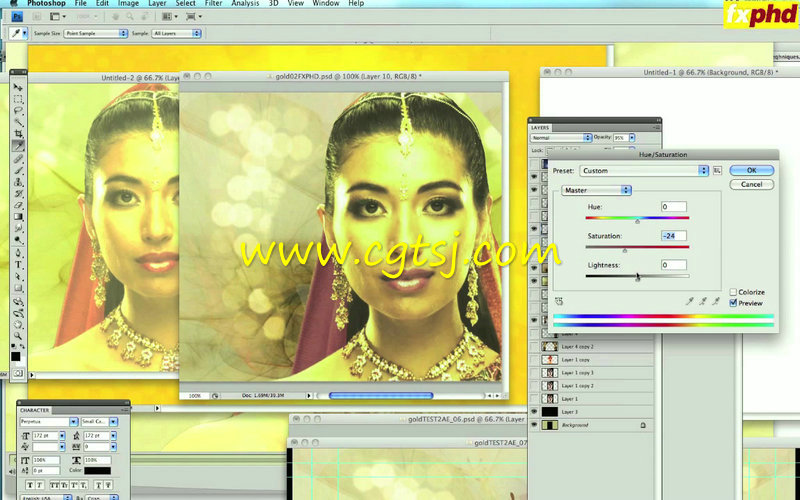This screenshot has height=500, width=800.
Task: Open the Sample Size Point Sample dropdown
Action: 95,33
